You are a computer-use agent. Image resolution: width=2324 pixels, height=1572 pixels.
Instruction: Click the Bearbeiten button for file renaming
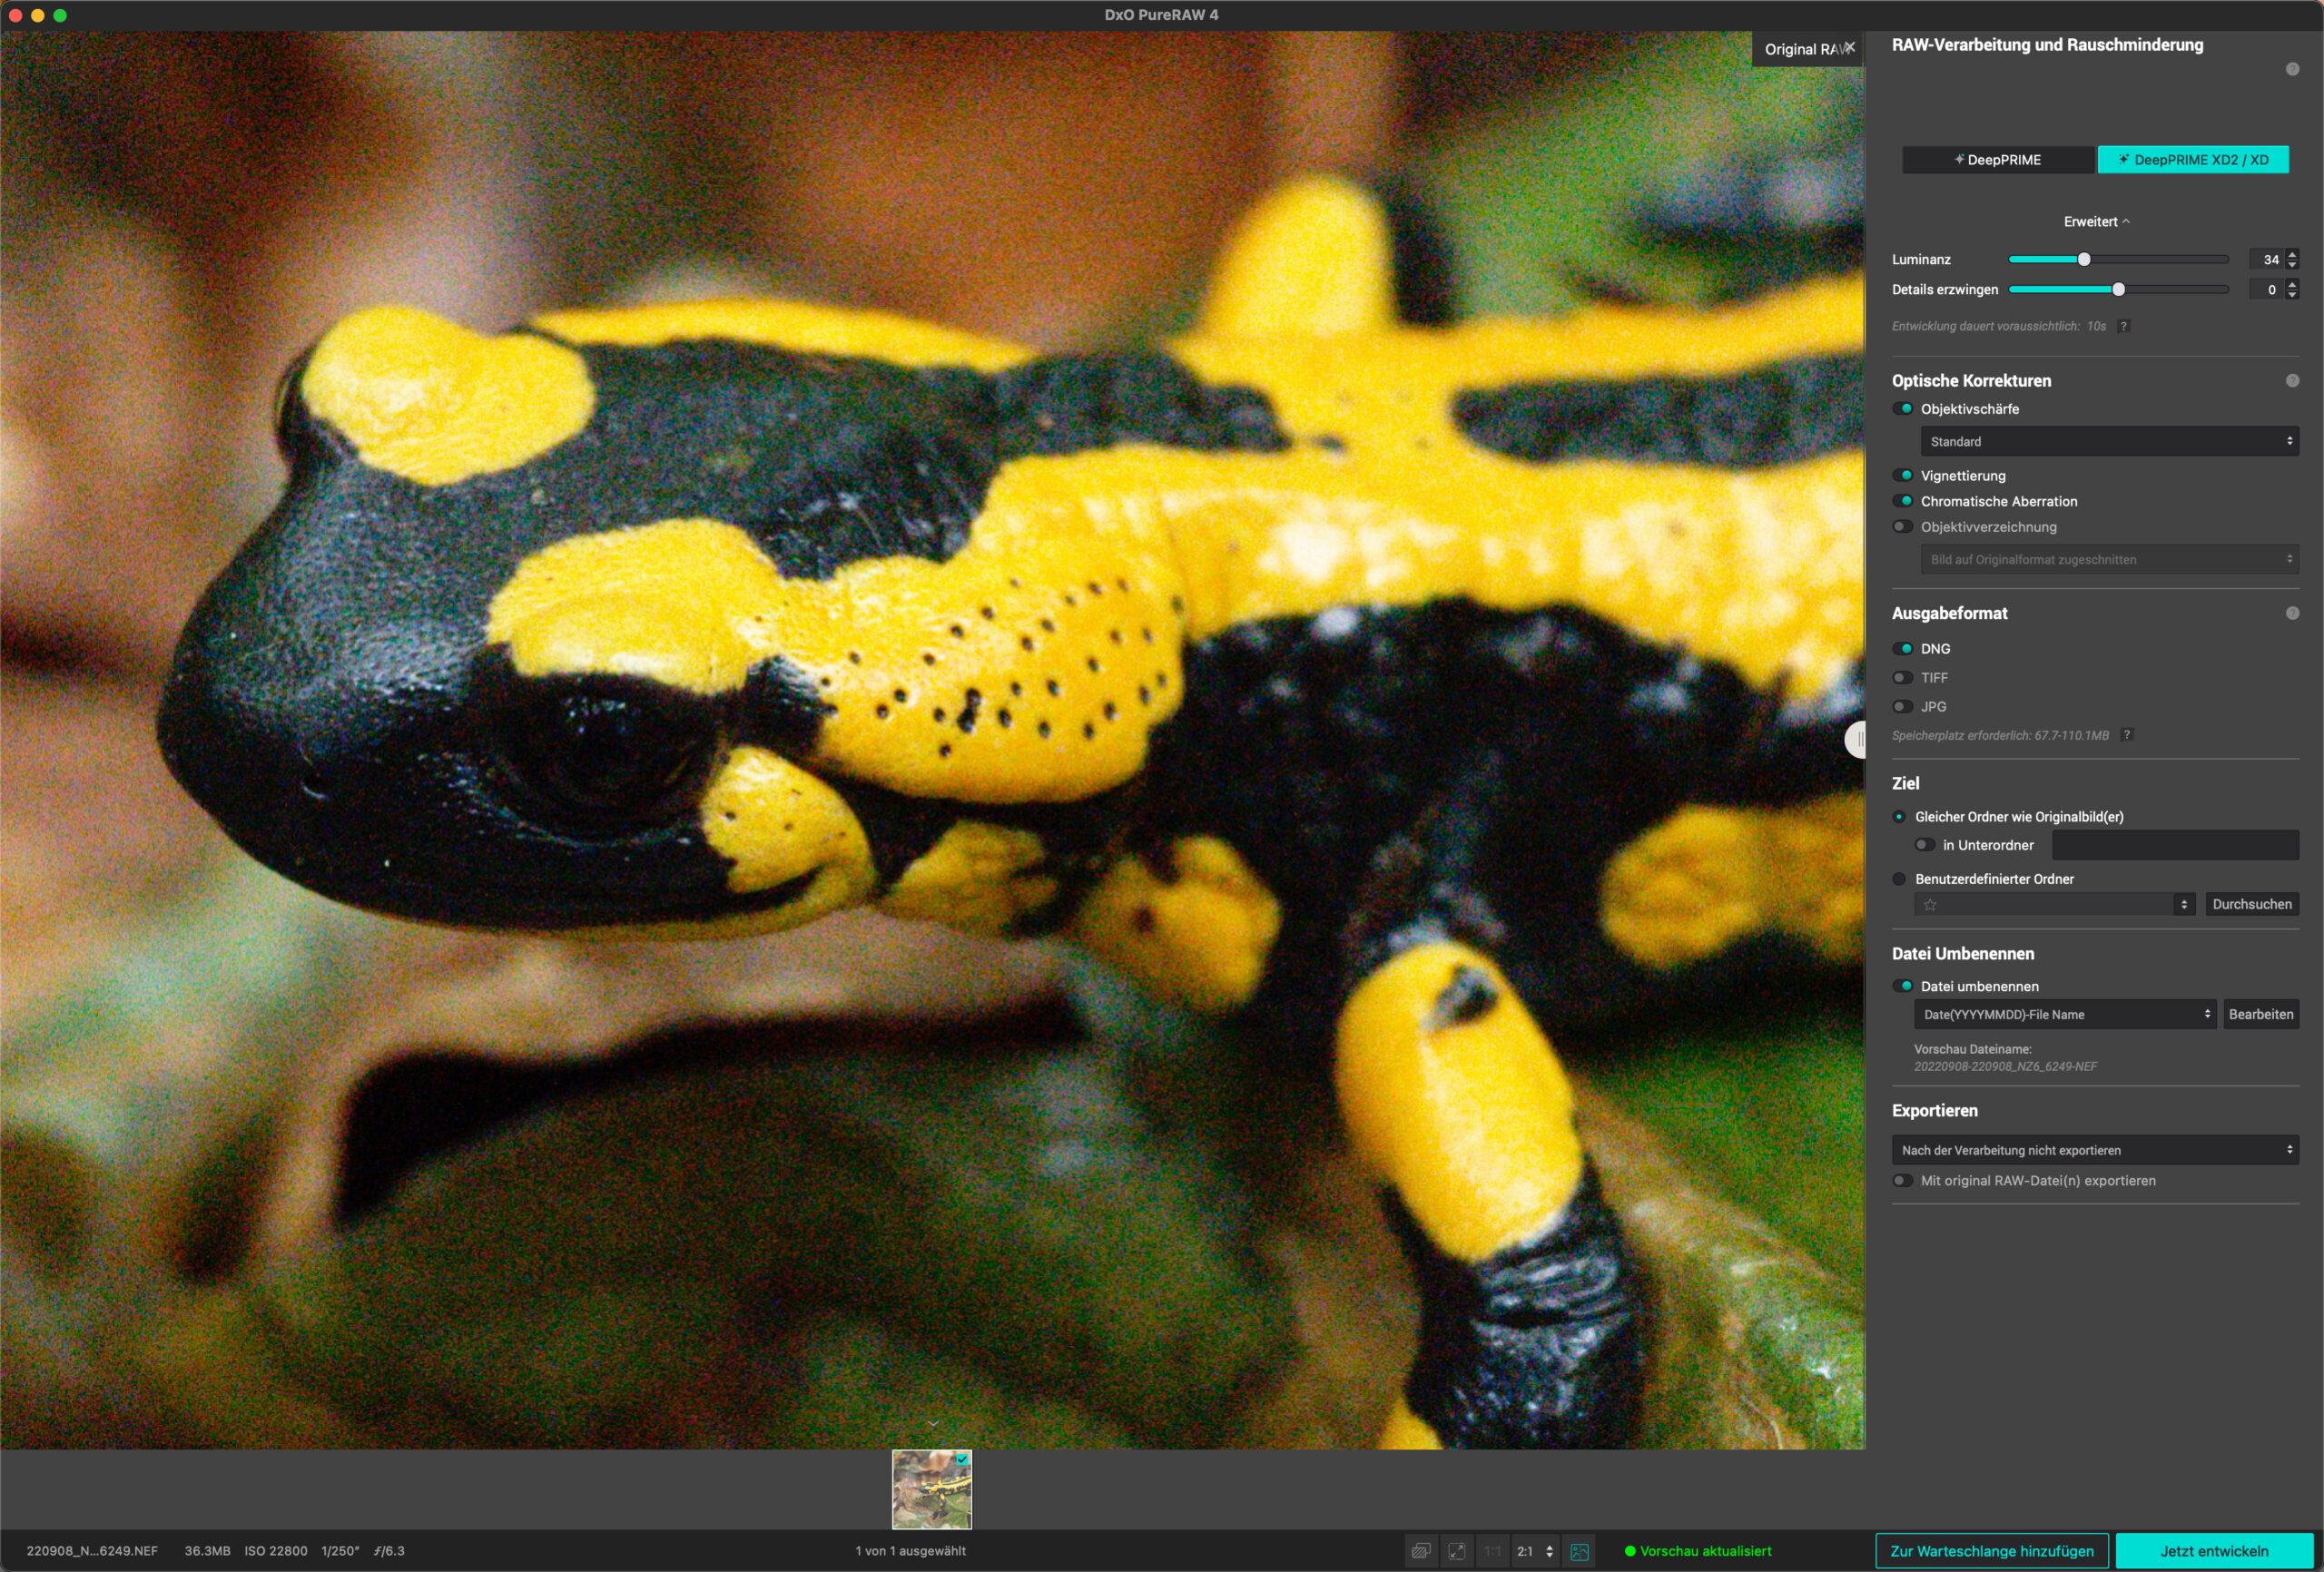click(x=2260, y=1014)
